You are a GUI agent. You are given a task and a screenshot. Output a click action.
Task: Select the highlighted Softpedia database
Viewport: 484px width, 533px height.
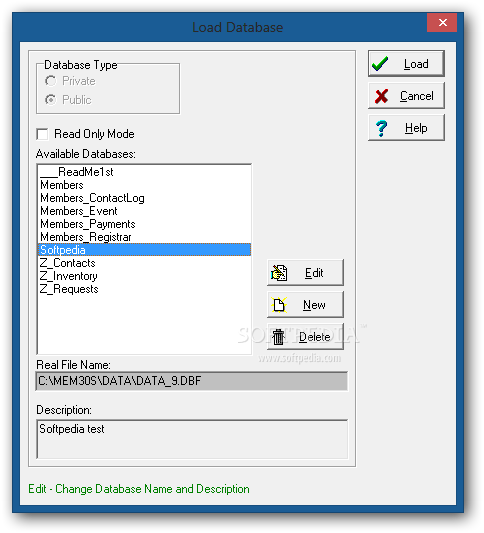coord(144,250)
